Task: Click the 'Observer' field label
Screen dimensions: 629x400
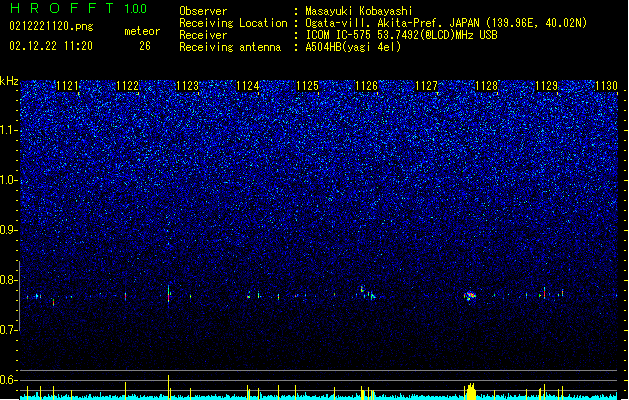Action: pyautogui.click(x=203, y=11)
